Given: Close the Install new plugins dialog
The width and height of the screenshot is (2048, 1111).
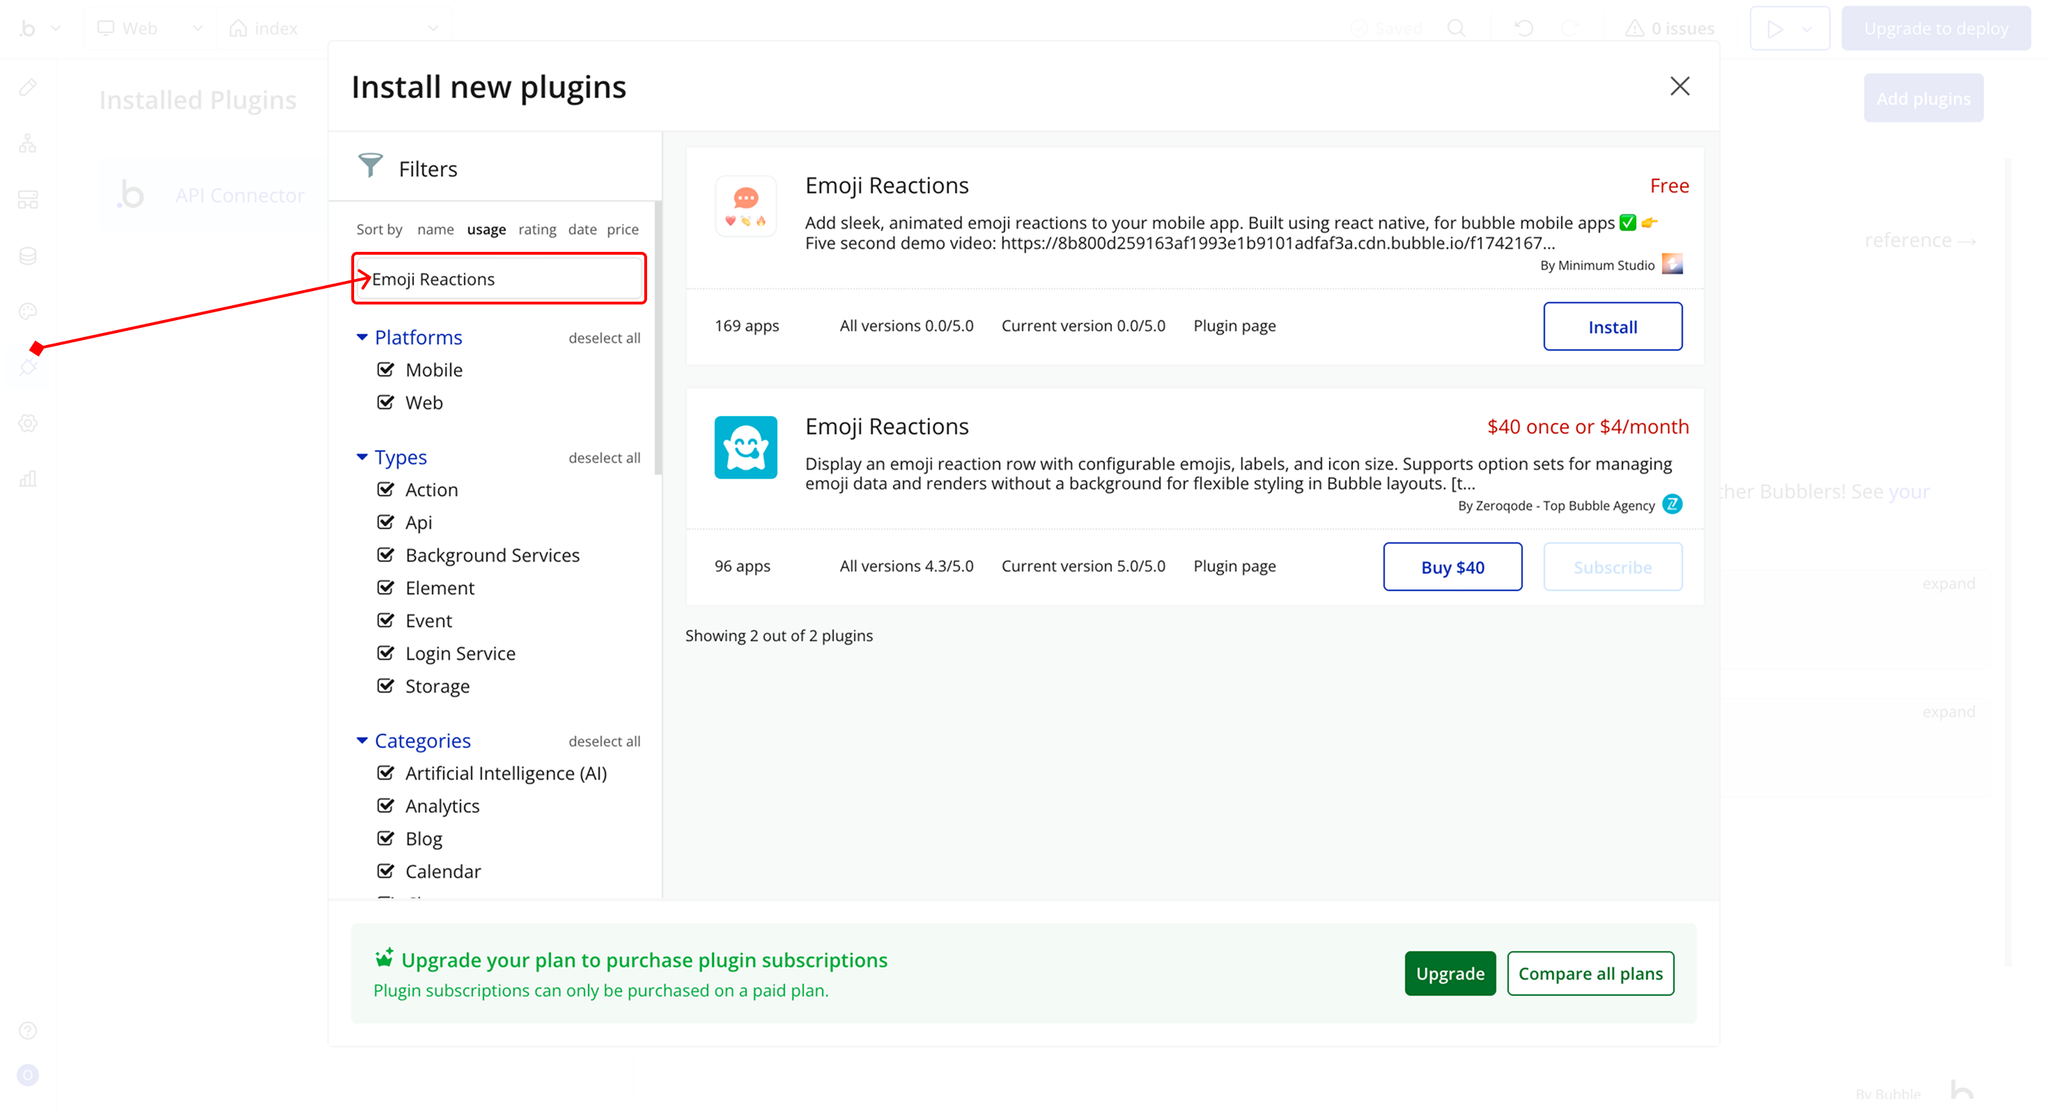Looking at the screenshot, I should click(x=1679, y=86).
